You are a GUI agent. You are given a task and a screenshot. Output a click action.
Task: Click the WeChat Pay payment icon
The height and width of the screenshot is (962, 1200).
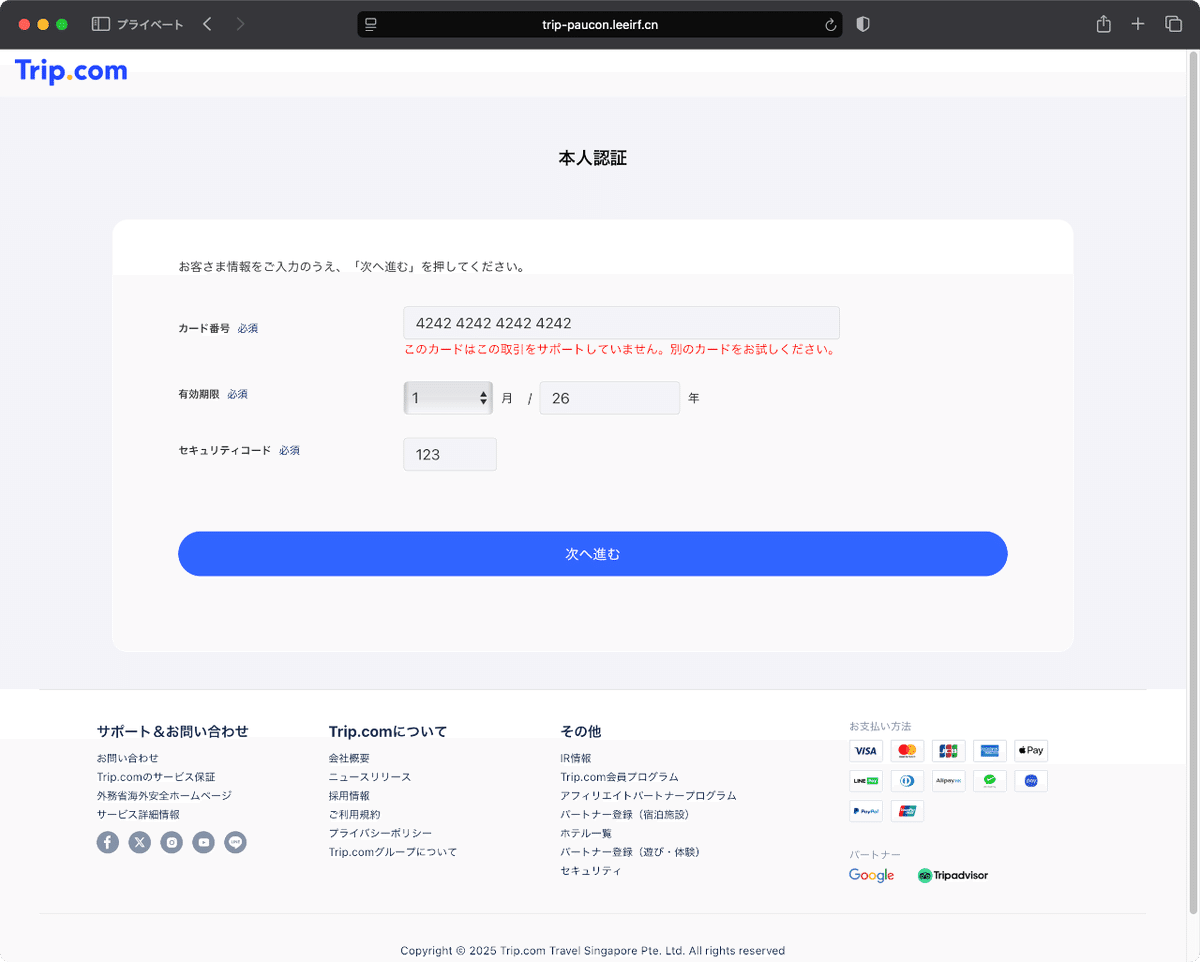990,780
